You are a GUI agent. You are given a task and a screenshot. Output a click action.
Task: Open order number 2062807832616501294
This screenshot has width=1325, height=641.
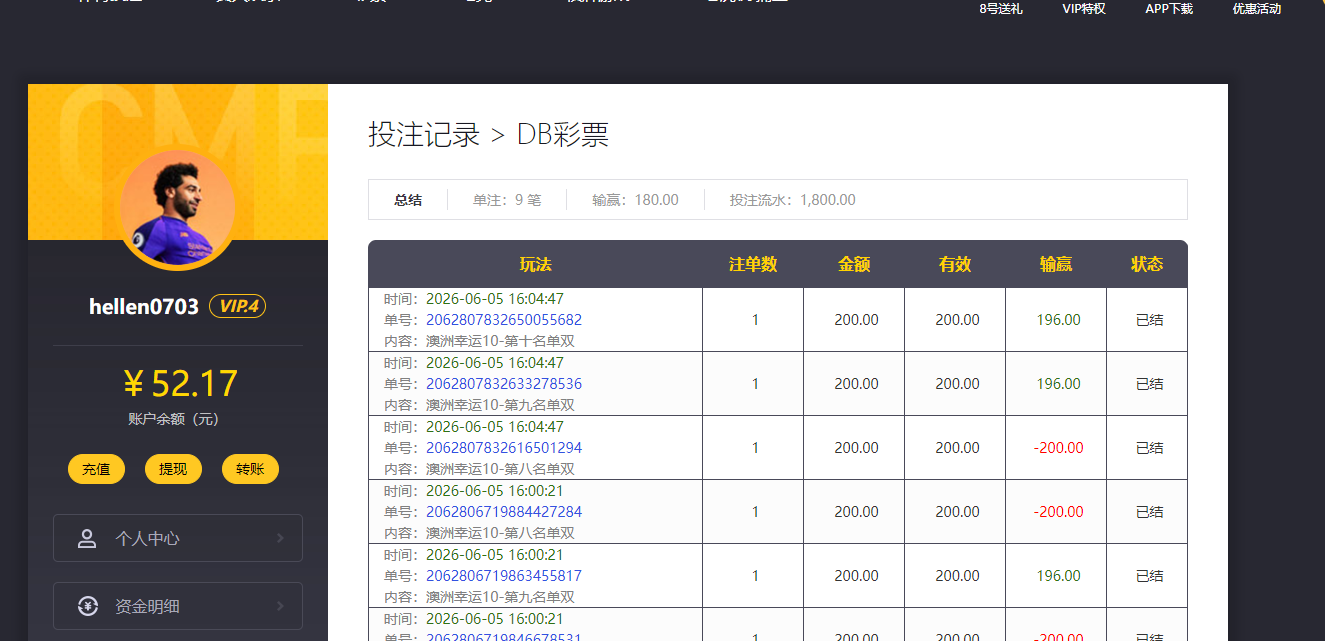click(504, 448)
